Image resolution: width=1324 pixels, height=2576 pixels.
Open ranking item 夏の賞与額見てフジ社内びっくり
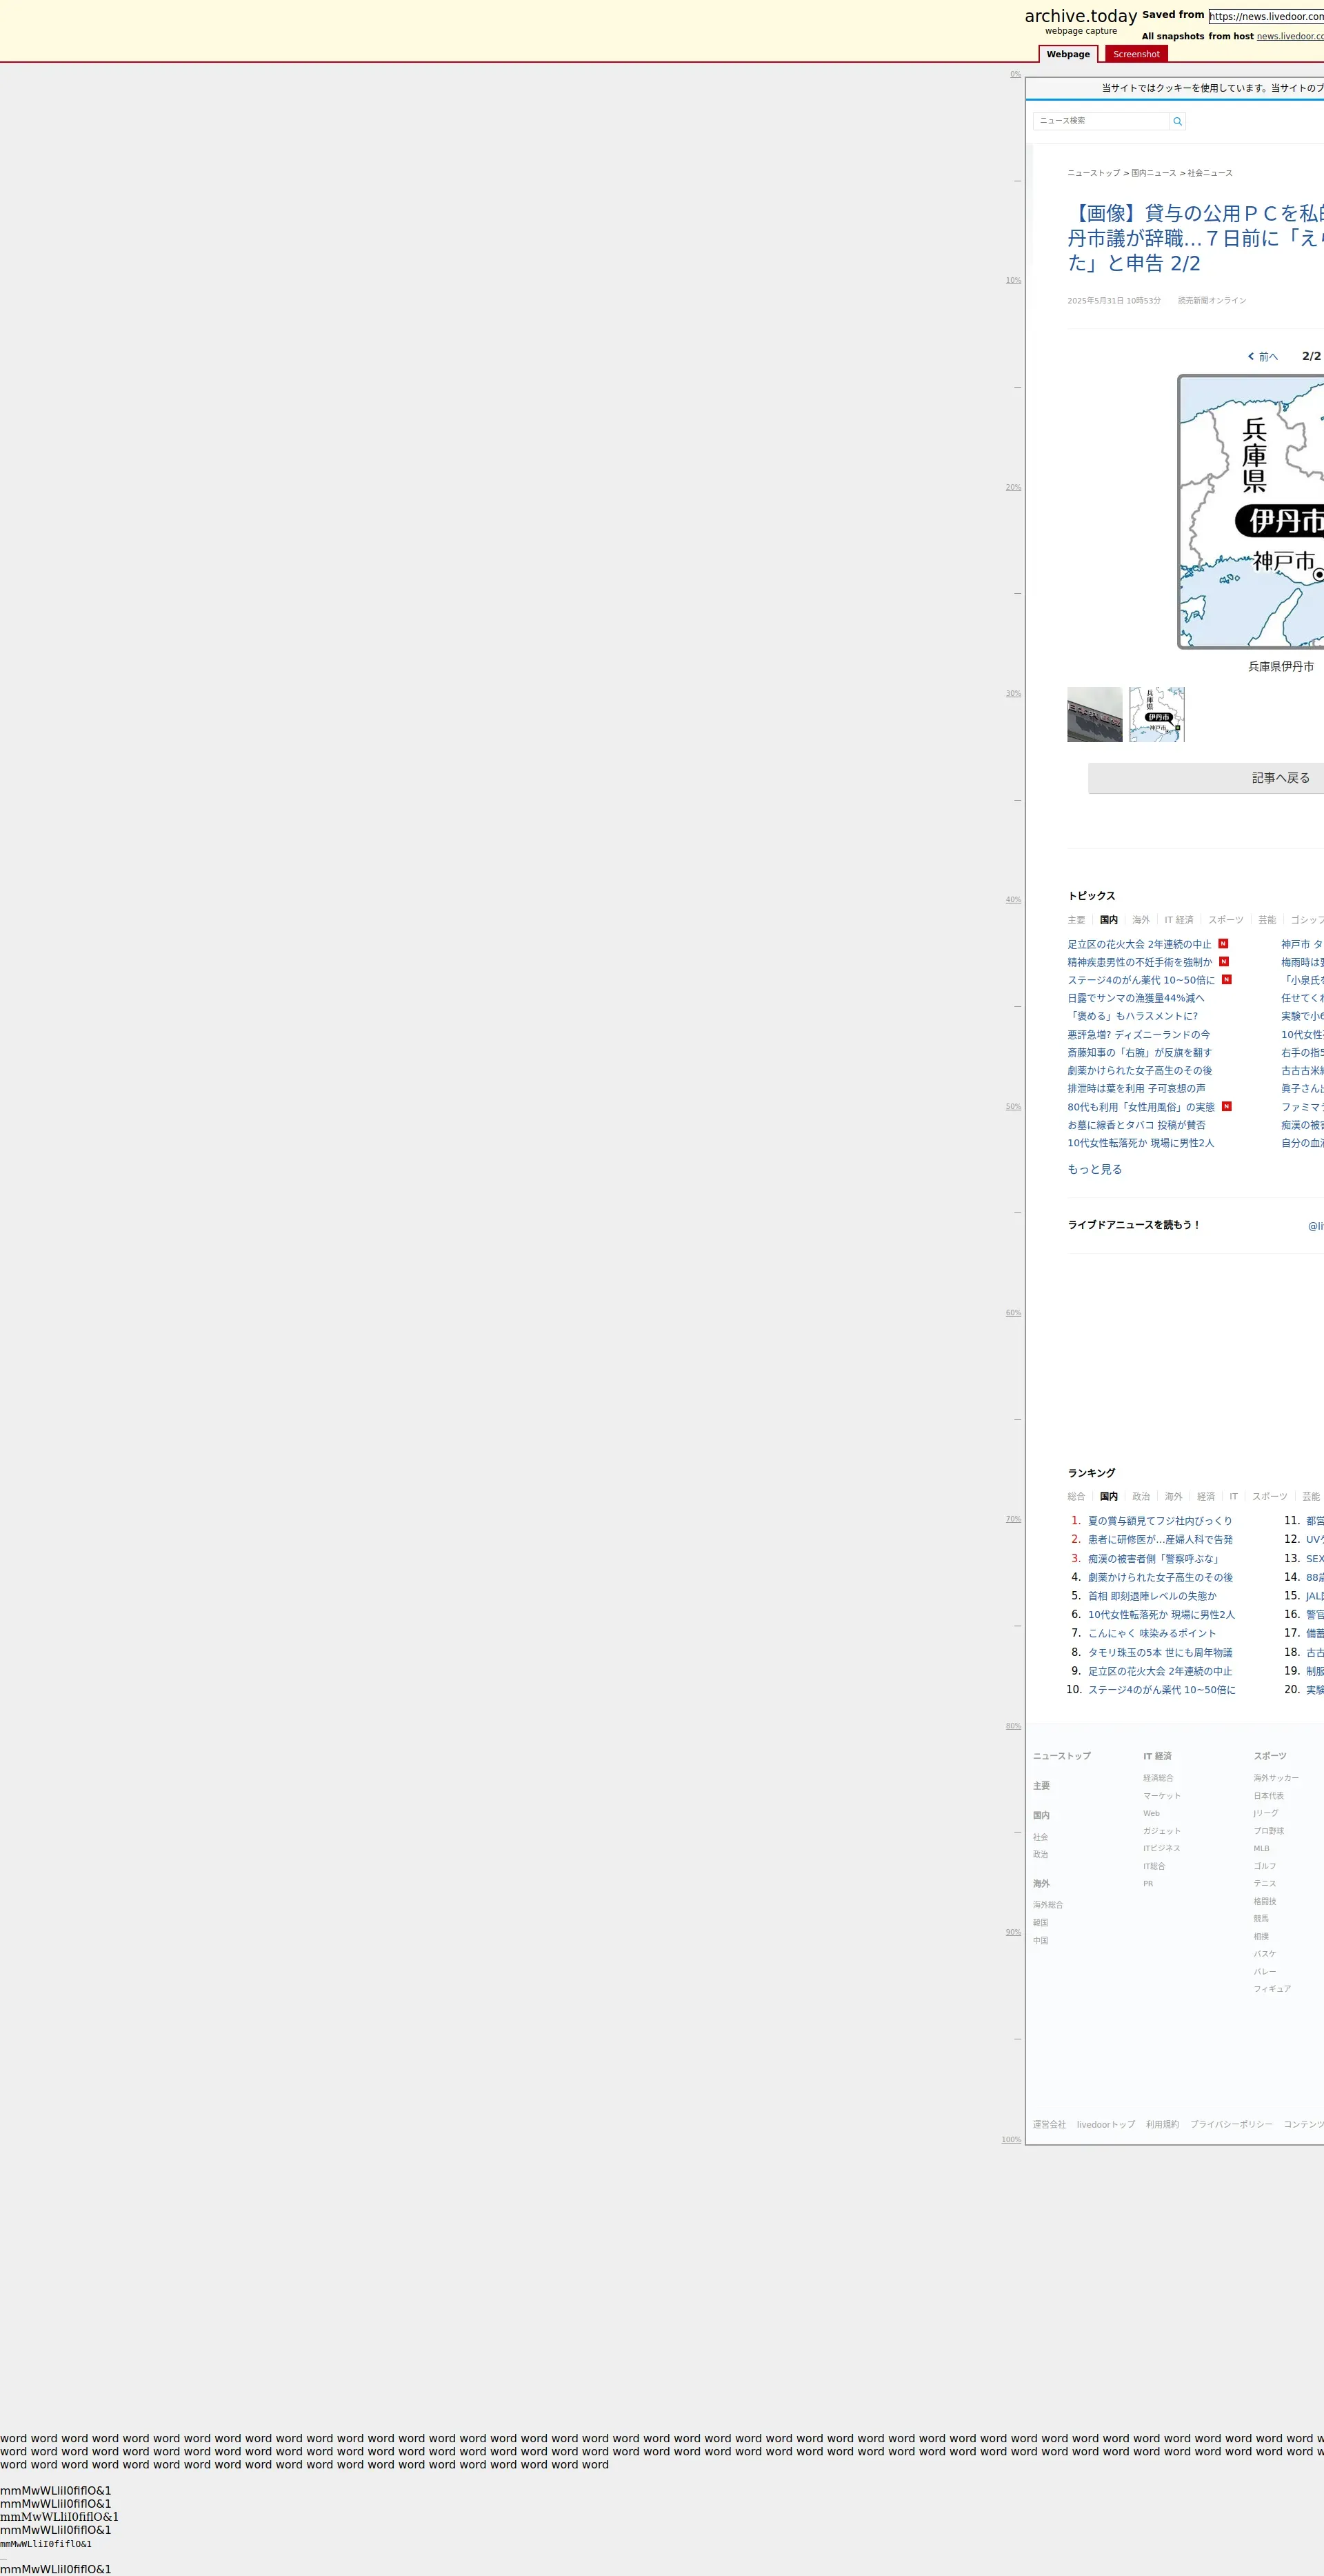point(1160,1521)
